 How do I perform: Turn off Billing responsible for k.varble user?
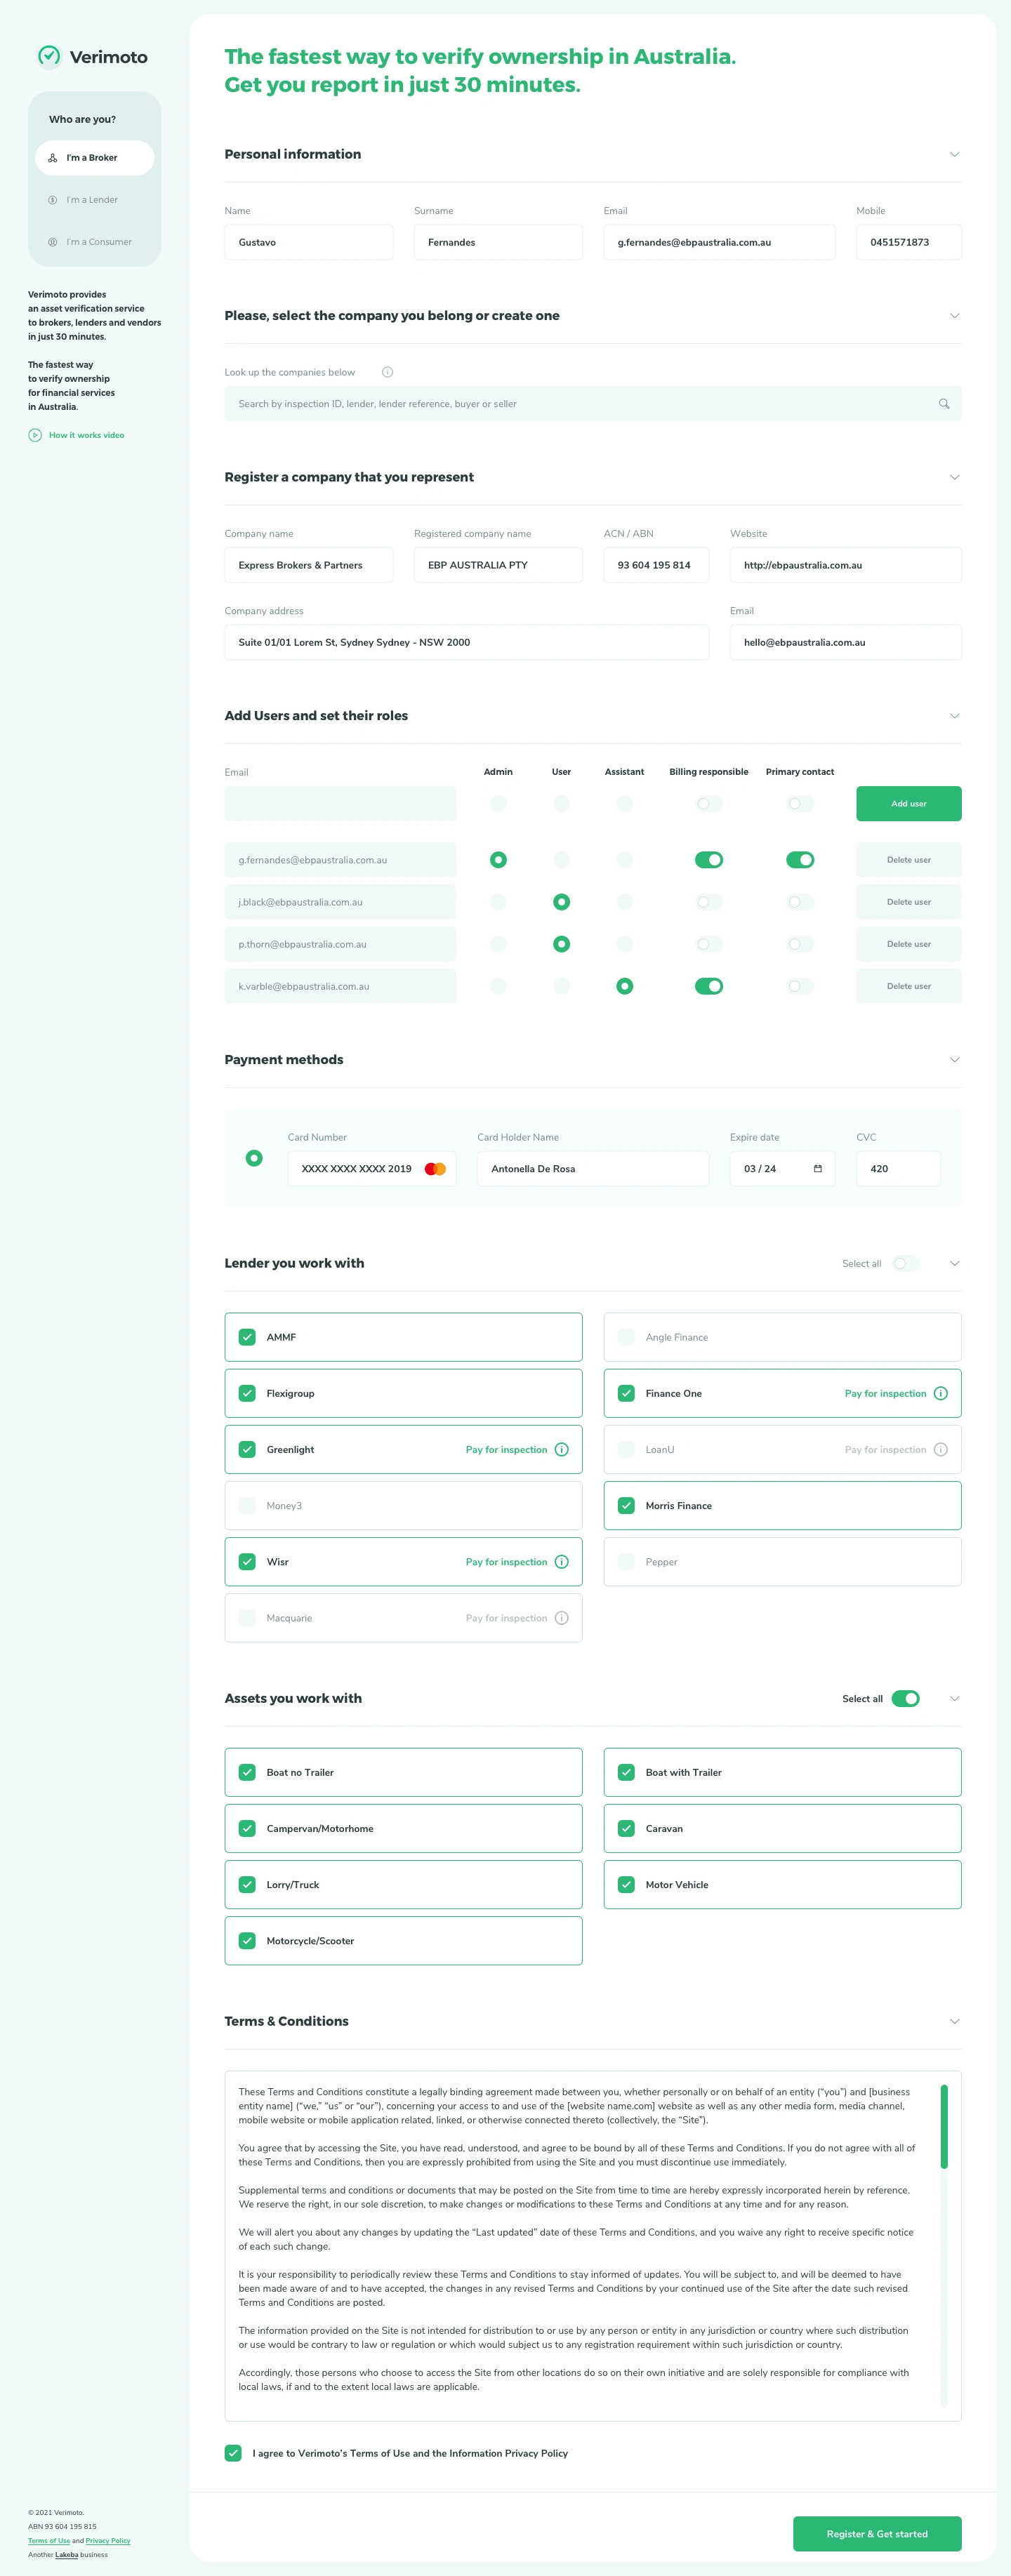point(709,986)
